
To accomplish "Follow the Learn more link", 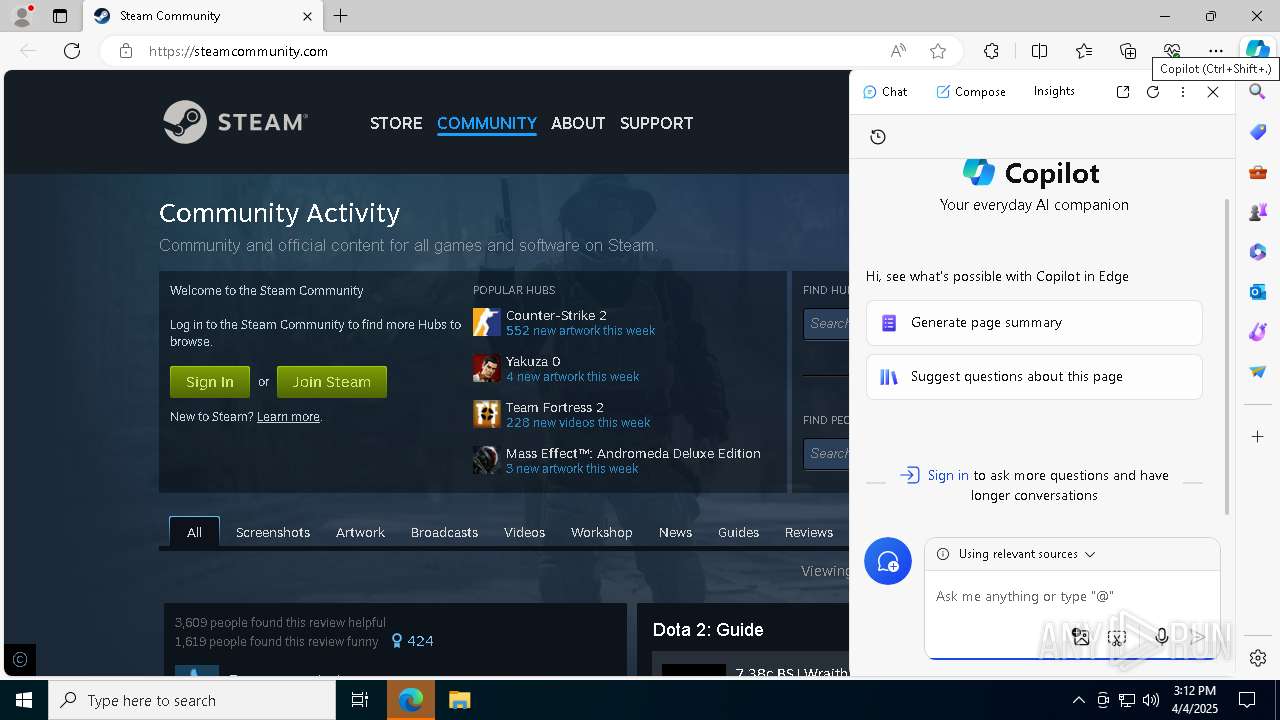I will (x=288, y=417).
